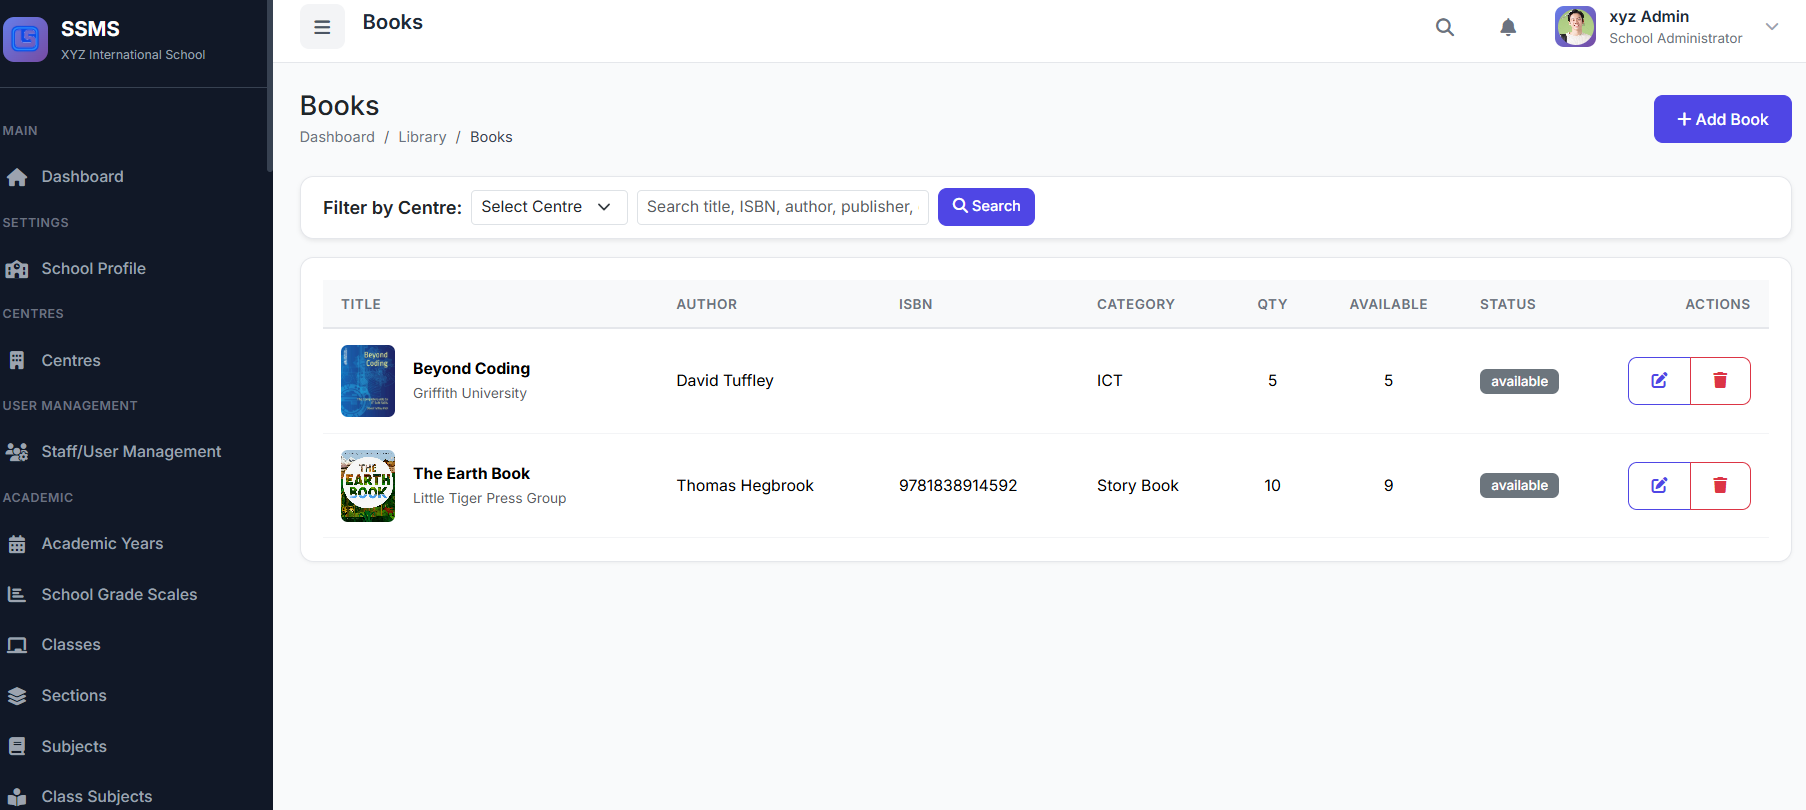This screenshot has width=1806, height=810.
Task: Click the STATUS column header
Action: click(1508, 304)
